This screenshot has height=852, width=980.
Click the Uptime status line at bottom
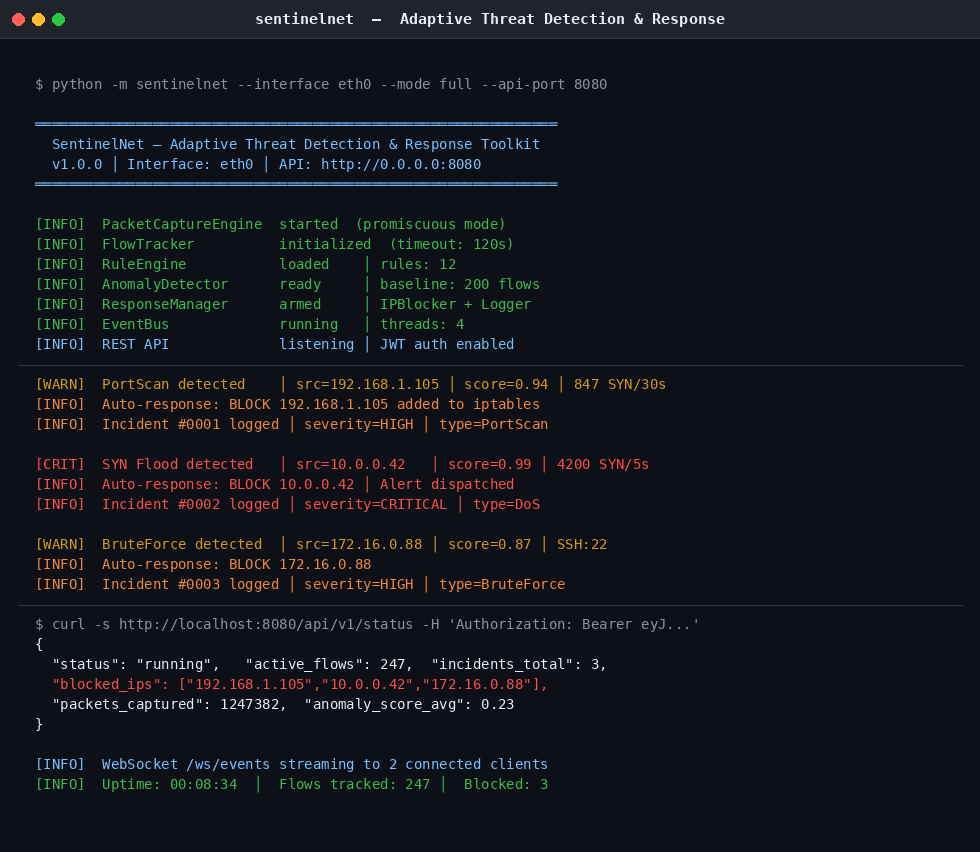(291, 784)
